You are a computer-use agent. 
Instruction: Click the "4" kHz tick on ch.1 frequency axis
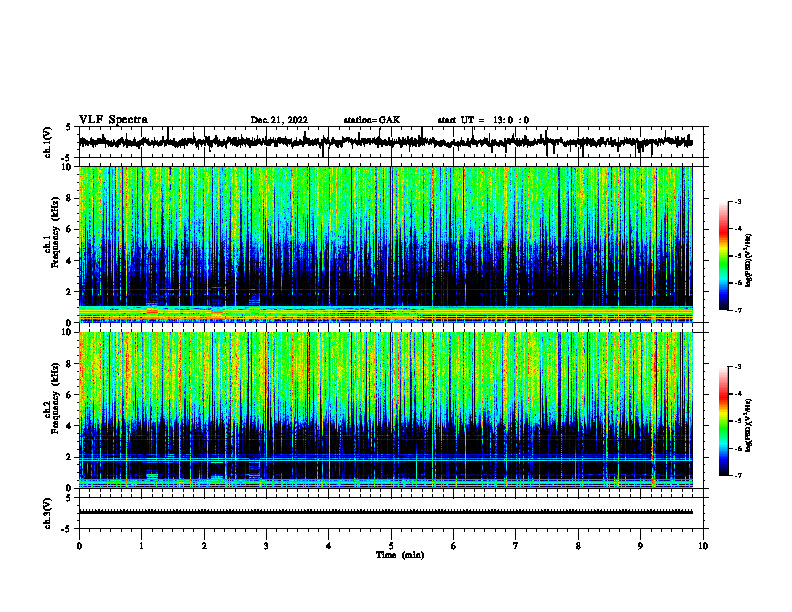coord(69,261)
